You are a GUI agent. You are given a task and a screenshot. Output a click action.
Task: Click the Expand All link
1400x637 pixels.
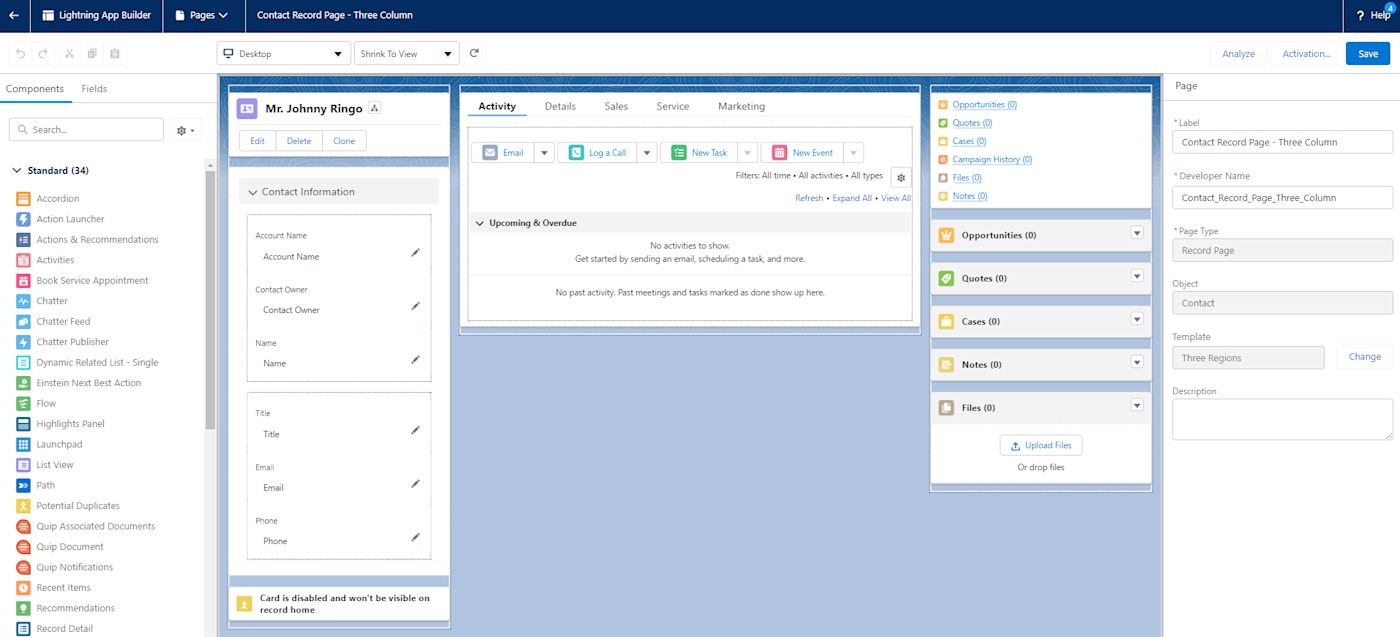[852, 198]
